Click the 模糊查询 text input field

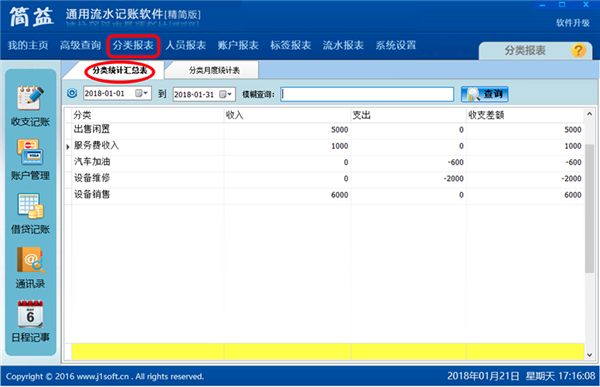click(367, 94)
